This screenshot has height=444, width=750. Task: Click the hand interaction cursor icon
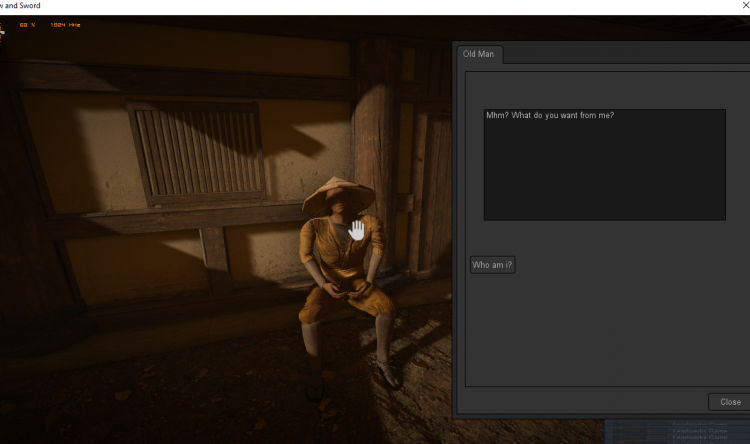point(356,230)
